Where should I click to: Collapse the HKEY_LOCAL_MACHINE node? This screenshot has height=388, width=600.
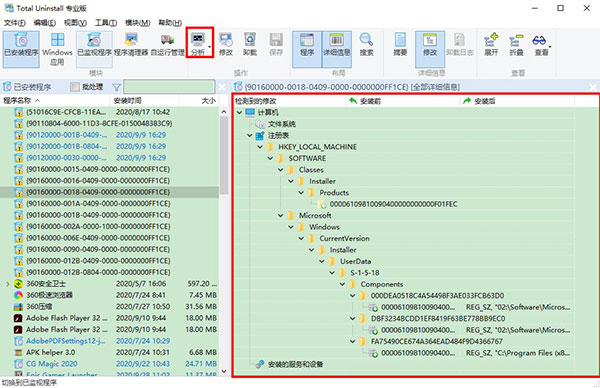[260, 147]
